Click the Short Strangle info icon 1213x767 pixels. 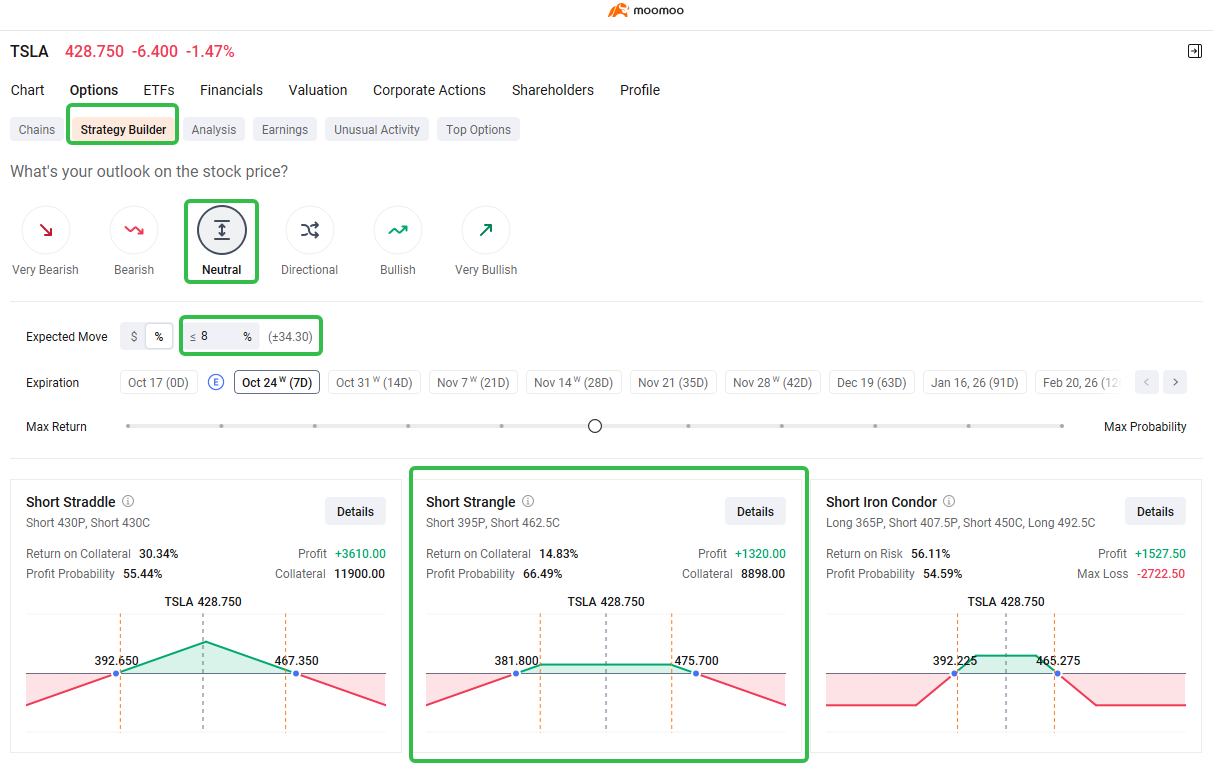click(x=527, y=501)
